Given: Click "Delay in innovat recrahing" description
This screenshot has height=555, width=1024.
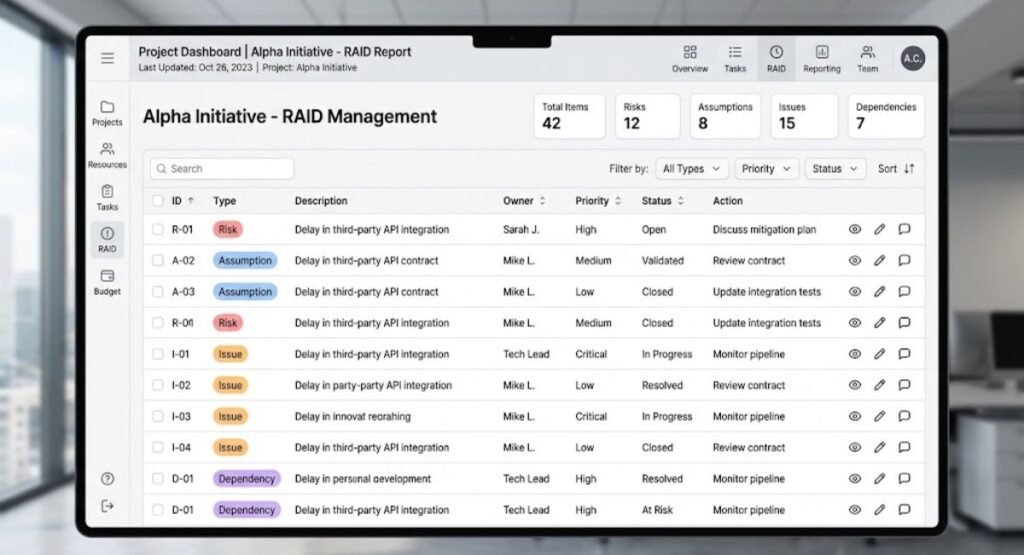Looking at the screenshot, I should point(353,416).
